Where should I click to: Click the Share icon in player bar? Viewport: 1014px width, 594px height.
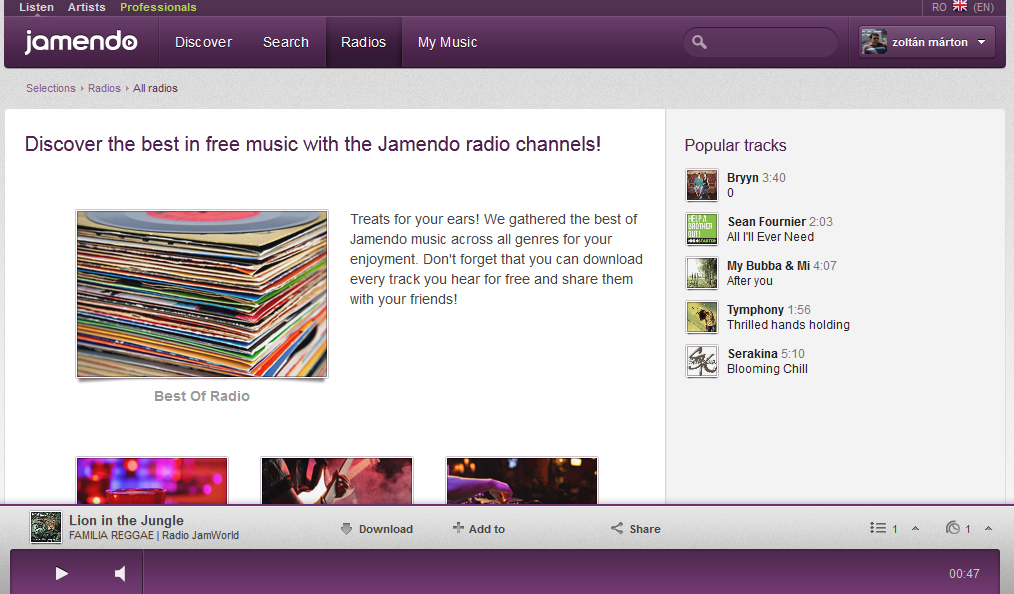tap(617, 529)
